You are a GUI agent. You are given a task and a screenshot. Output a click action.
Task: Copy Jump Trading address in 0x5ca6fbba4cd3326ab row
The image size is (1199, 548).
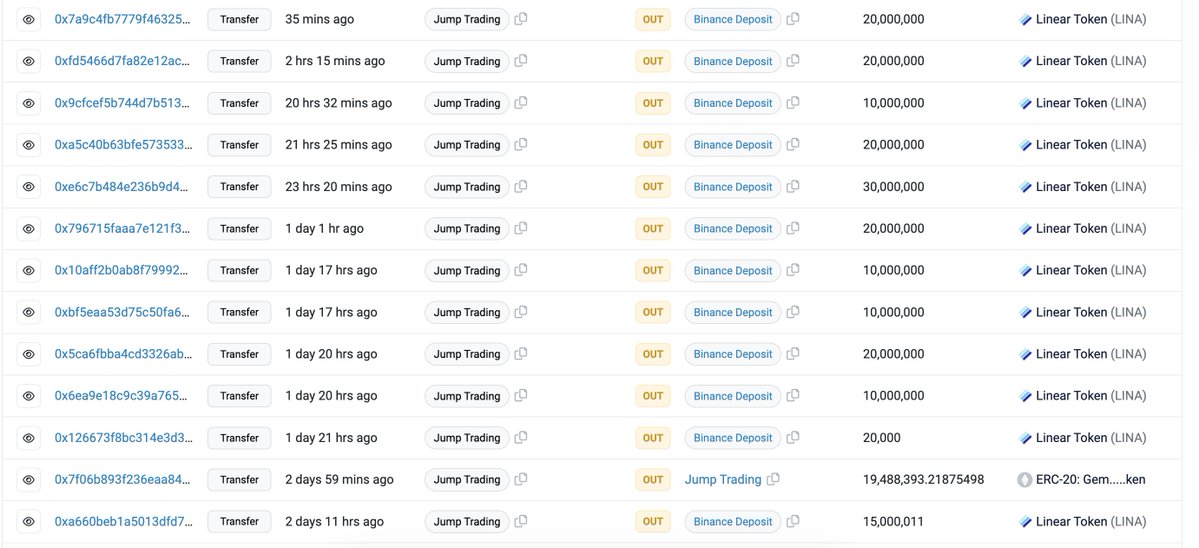521,354
